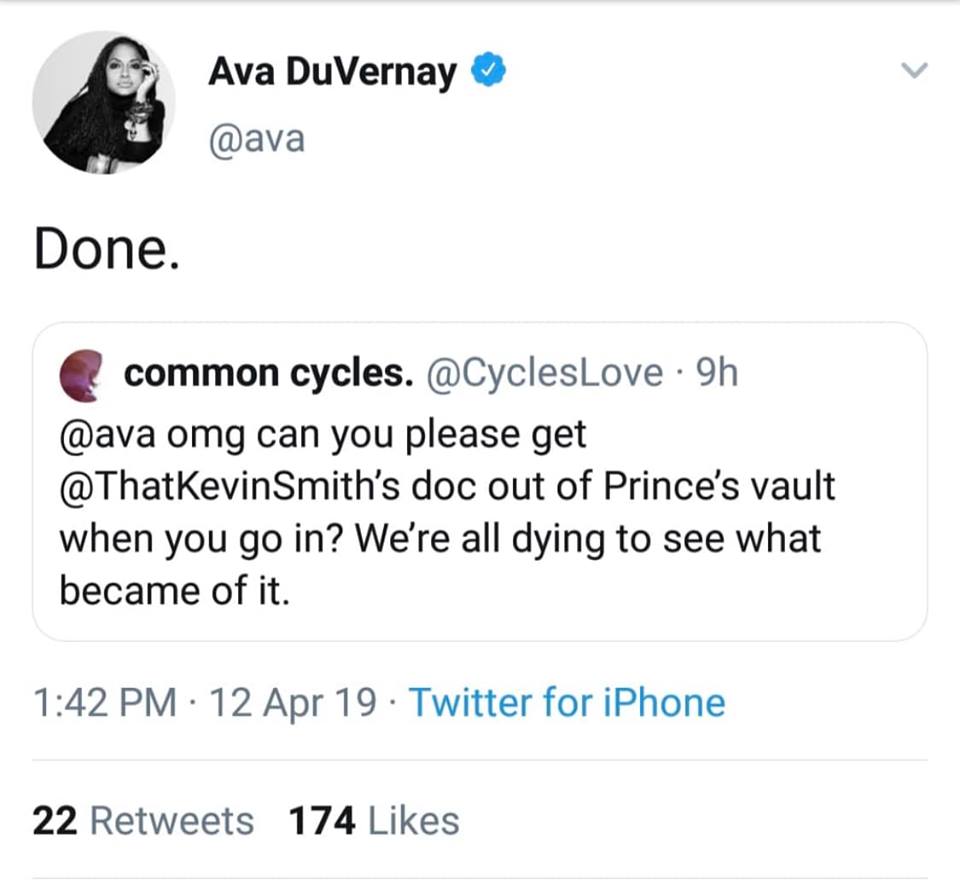
Task: Show the 22 Retweets list
Action: 143,821
